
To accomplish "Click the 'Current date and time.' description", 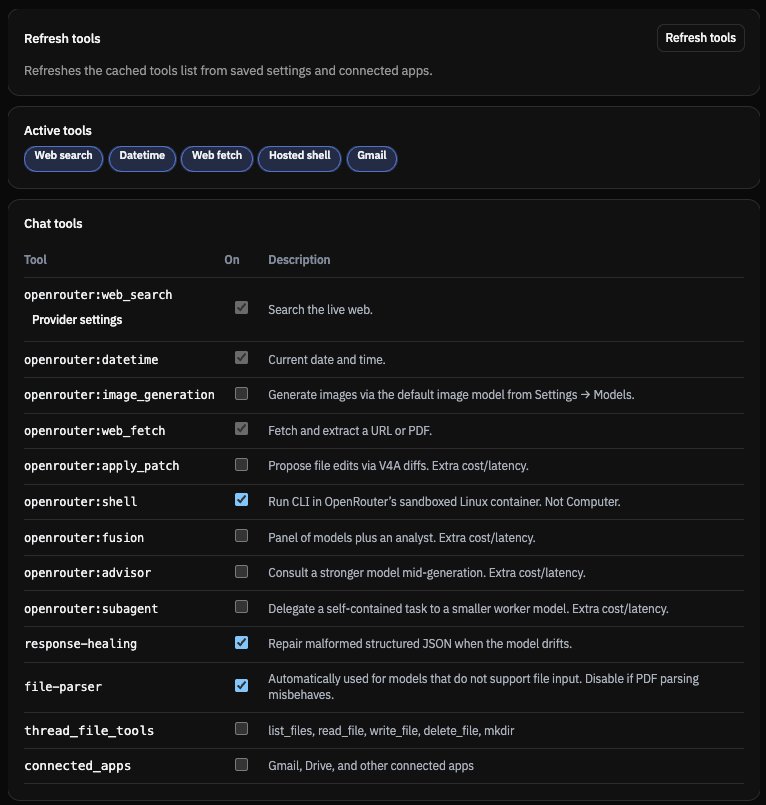I will [327, 359].
